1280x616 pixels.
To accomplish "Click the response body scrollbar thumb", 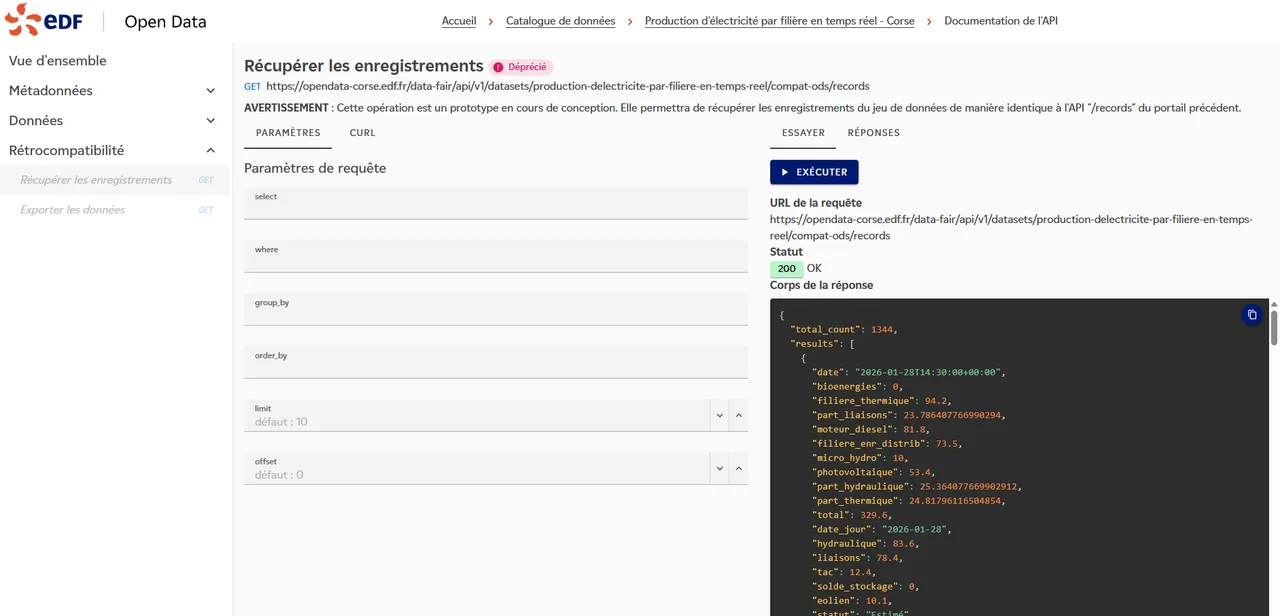I will click(x=1274, y=327).
